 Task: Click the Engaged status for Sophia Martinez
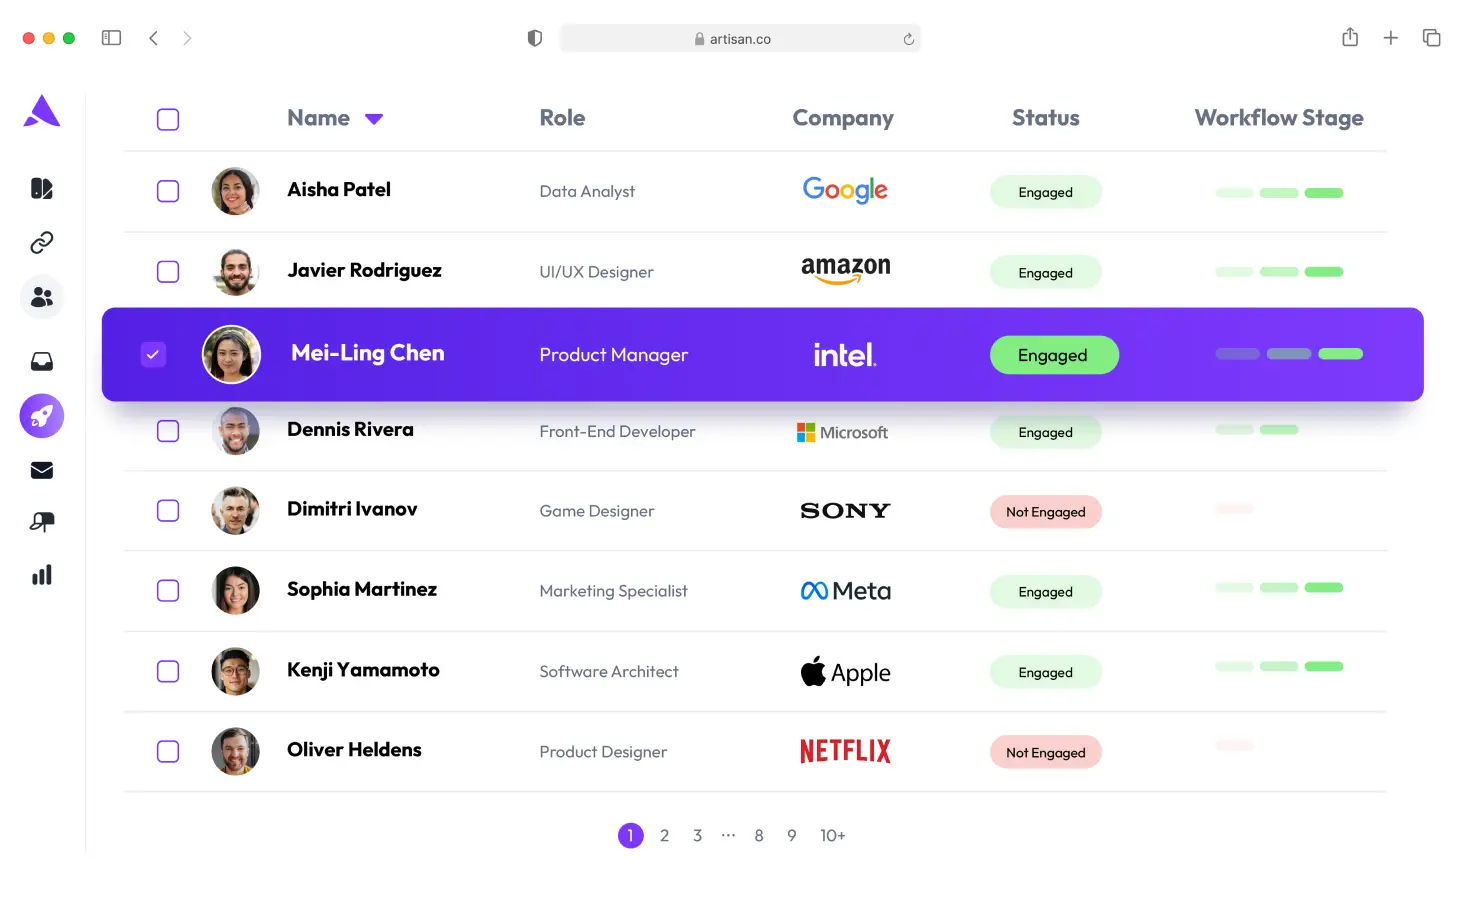(1045, 592)
